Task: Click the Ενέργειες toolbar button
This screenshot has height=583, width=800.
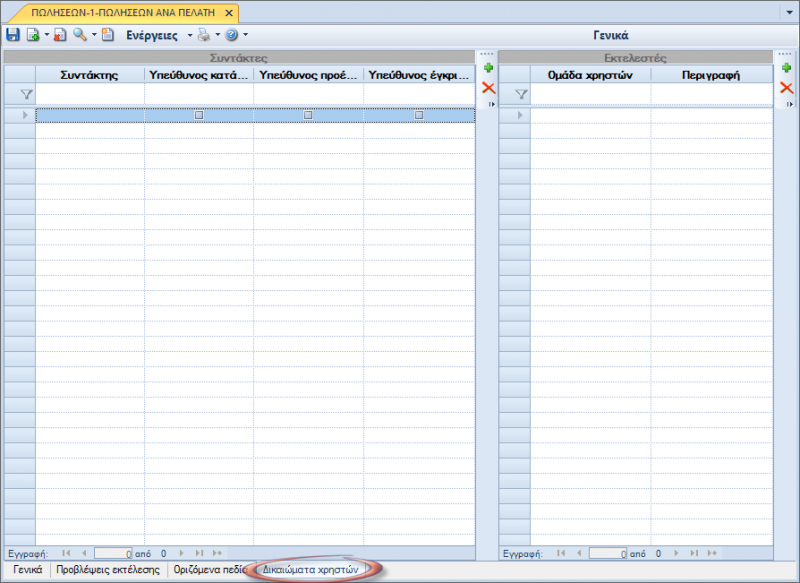Action: pyautogui.click(x=152, y=35)
